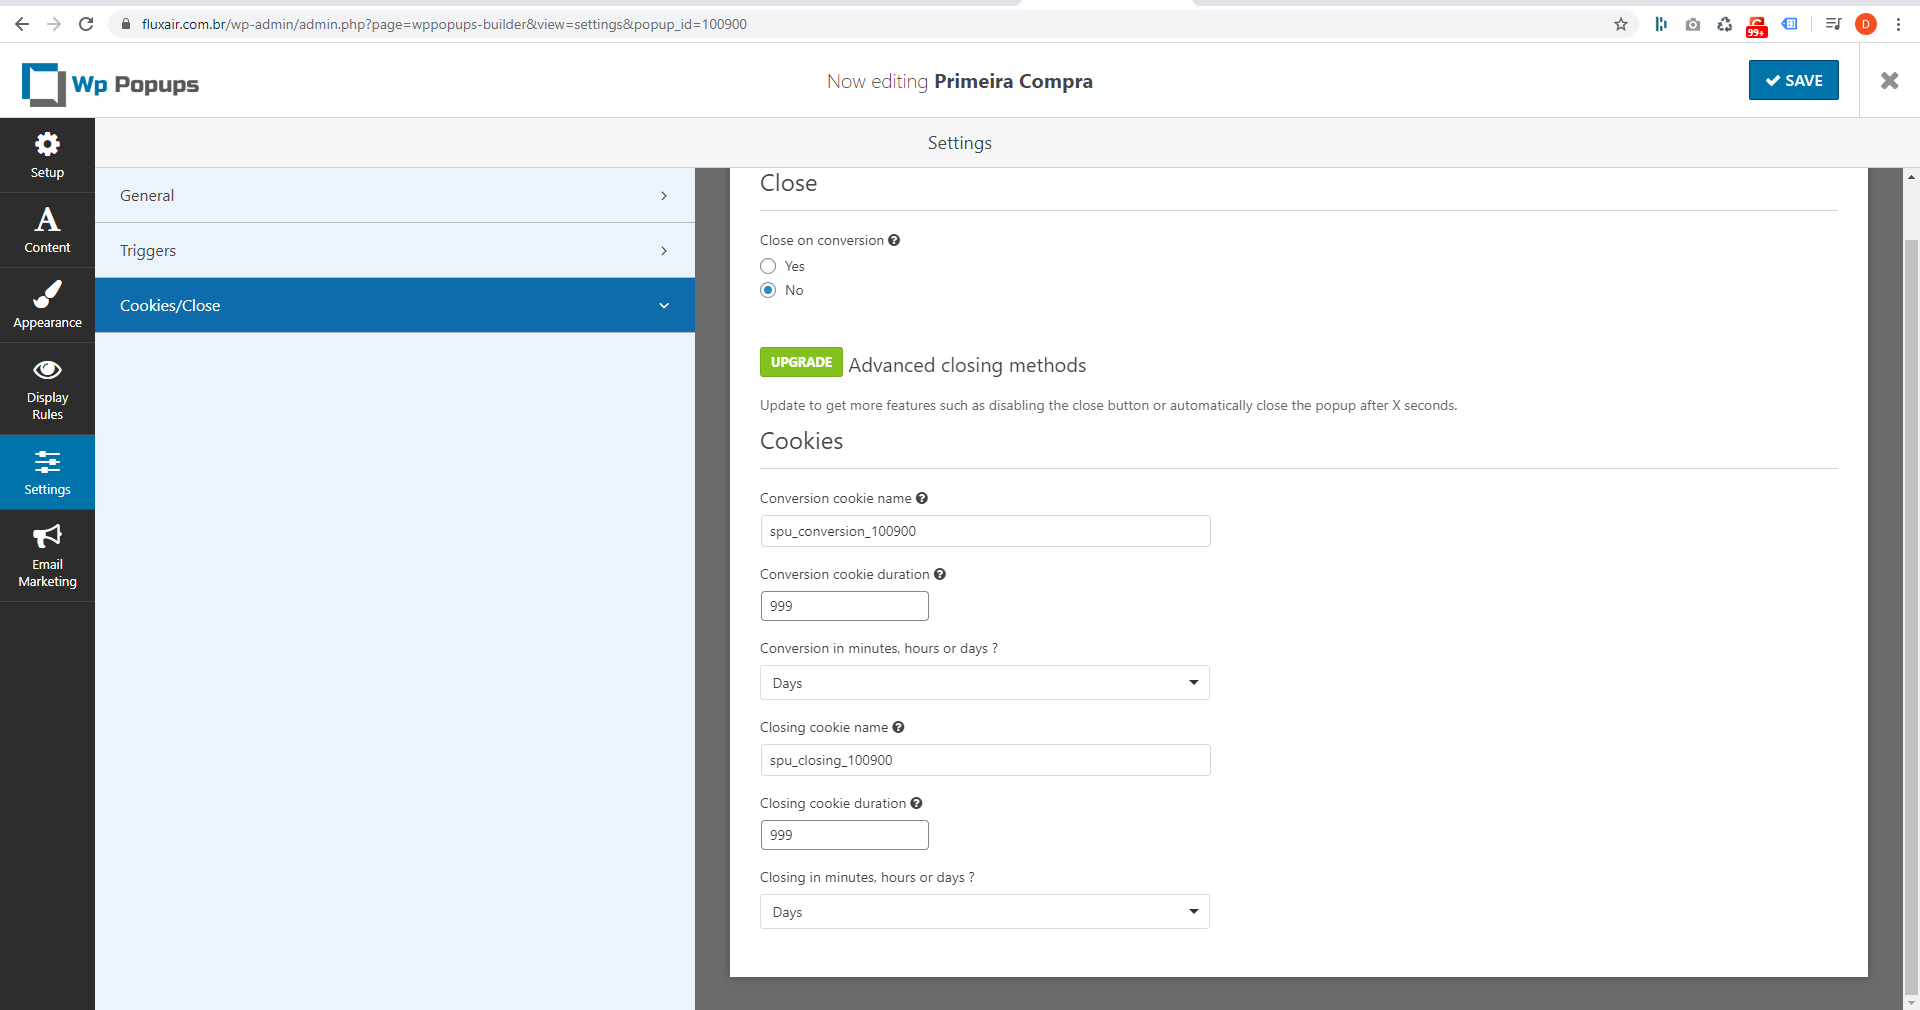1920x1010 pixels.
Task: Expand the General settings section
Action: pos(395,196)
